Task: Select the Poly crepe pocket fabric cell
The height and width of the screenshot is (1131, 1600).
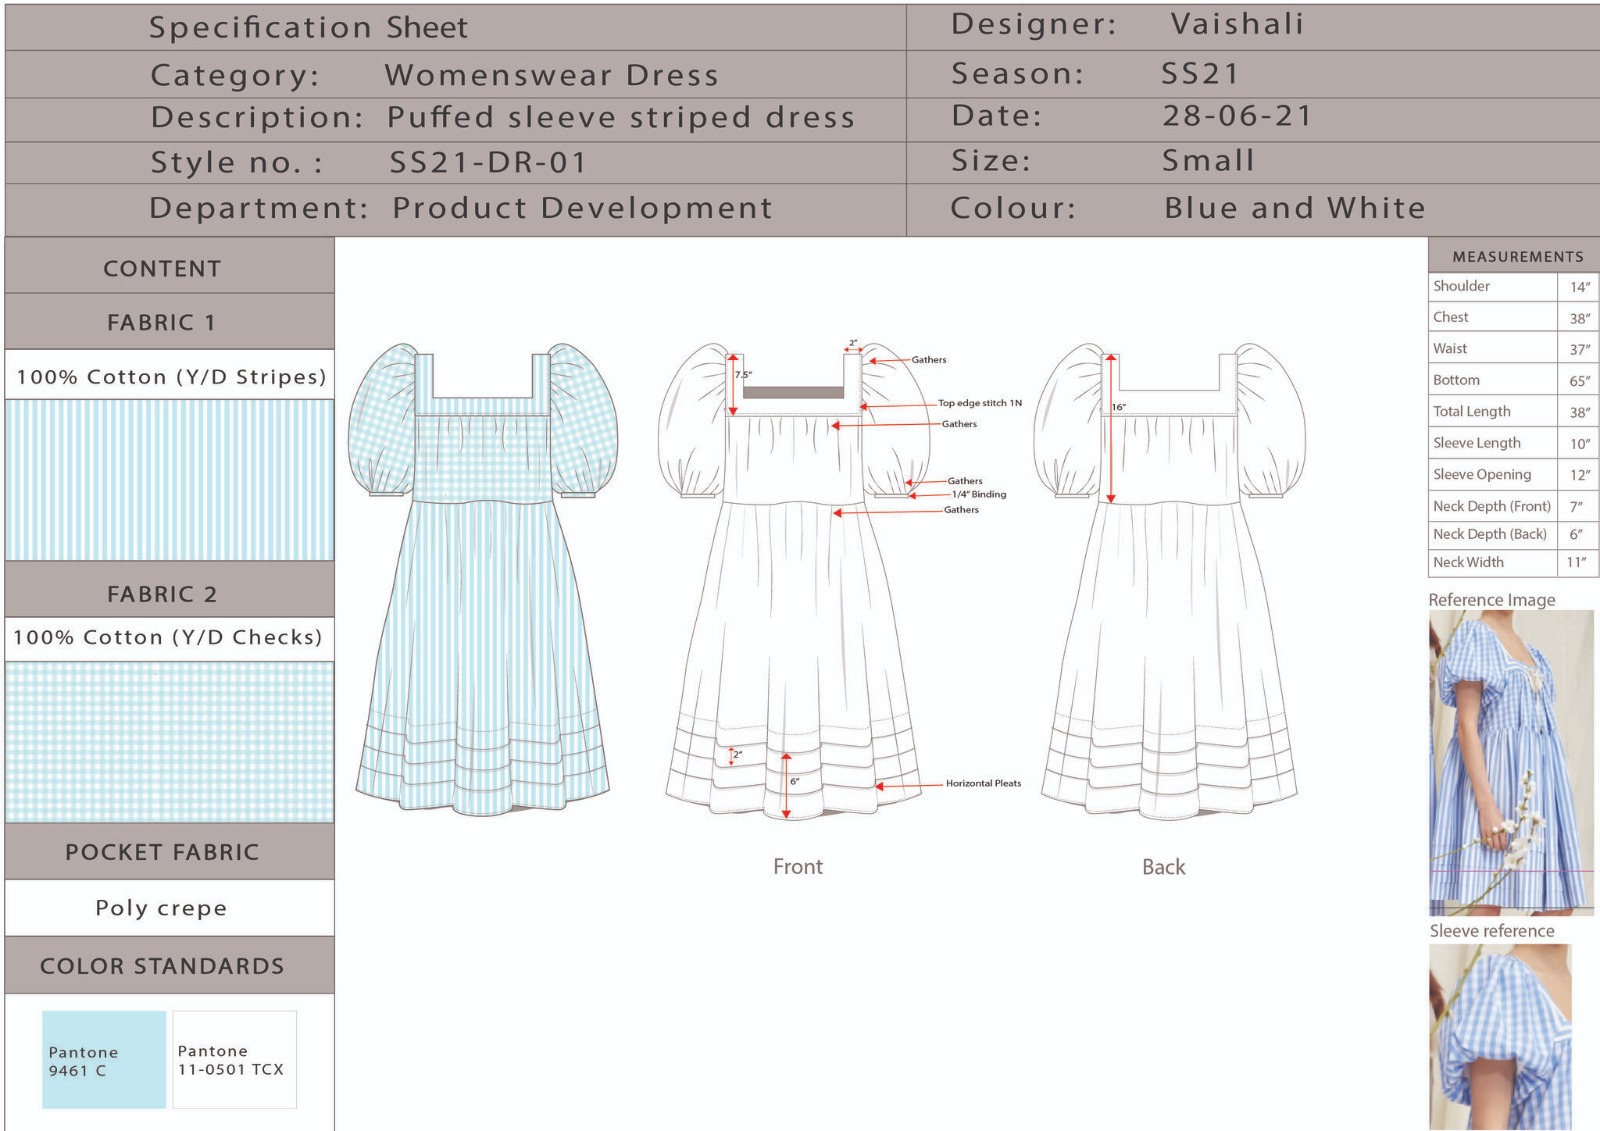Action: click(162, 908)
